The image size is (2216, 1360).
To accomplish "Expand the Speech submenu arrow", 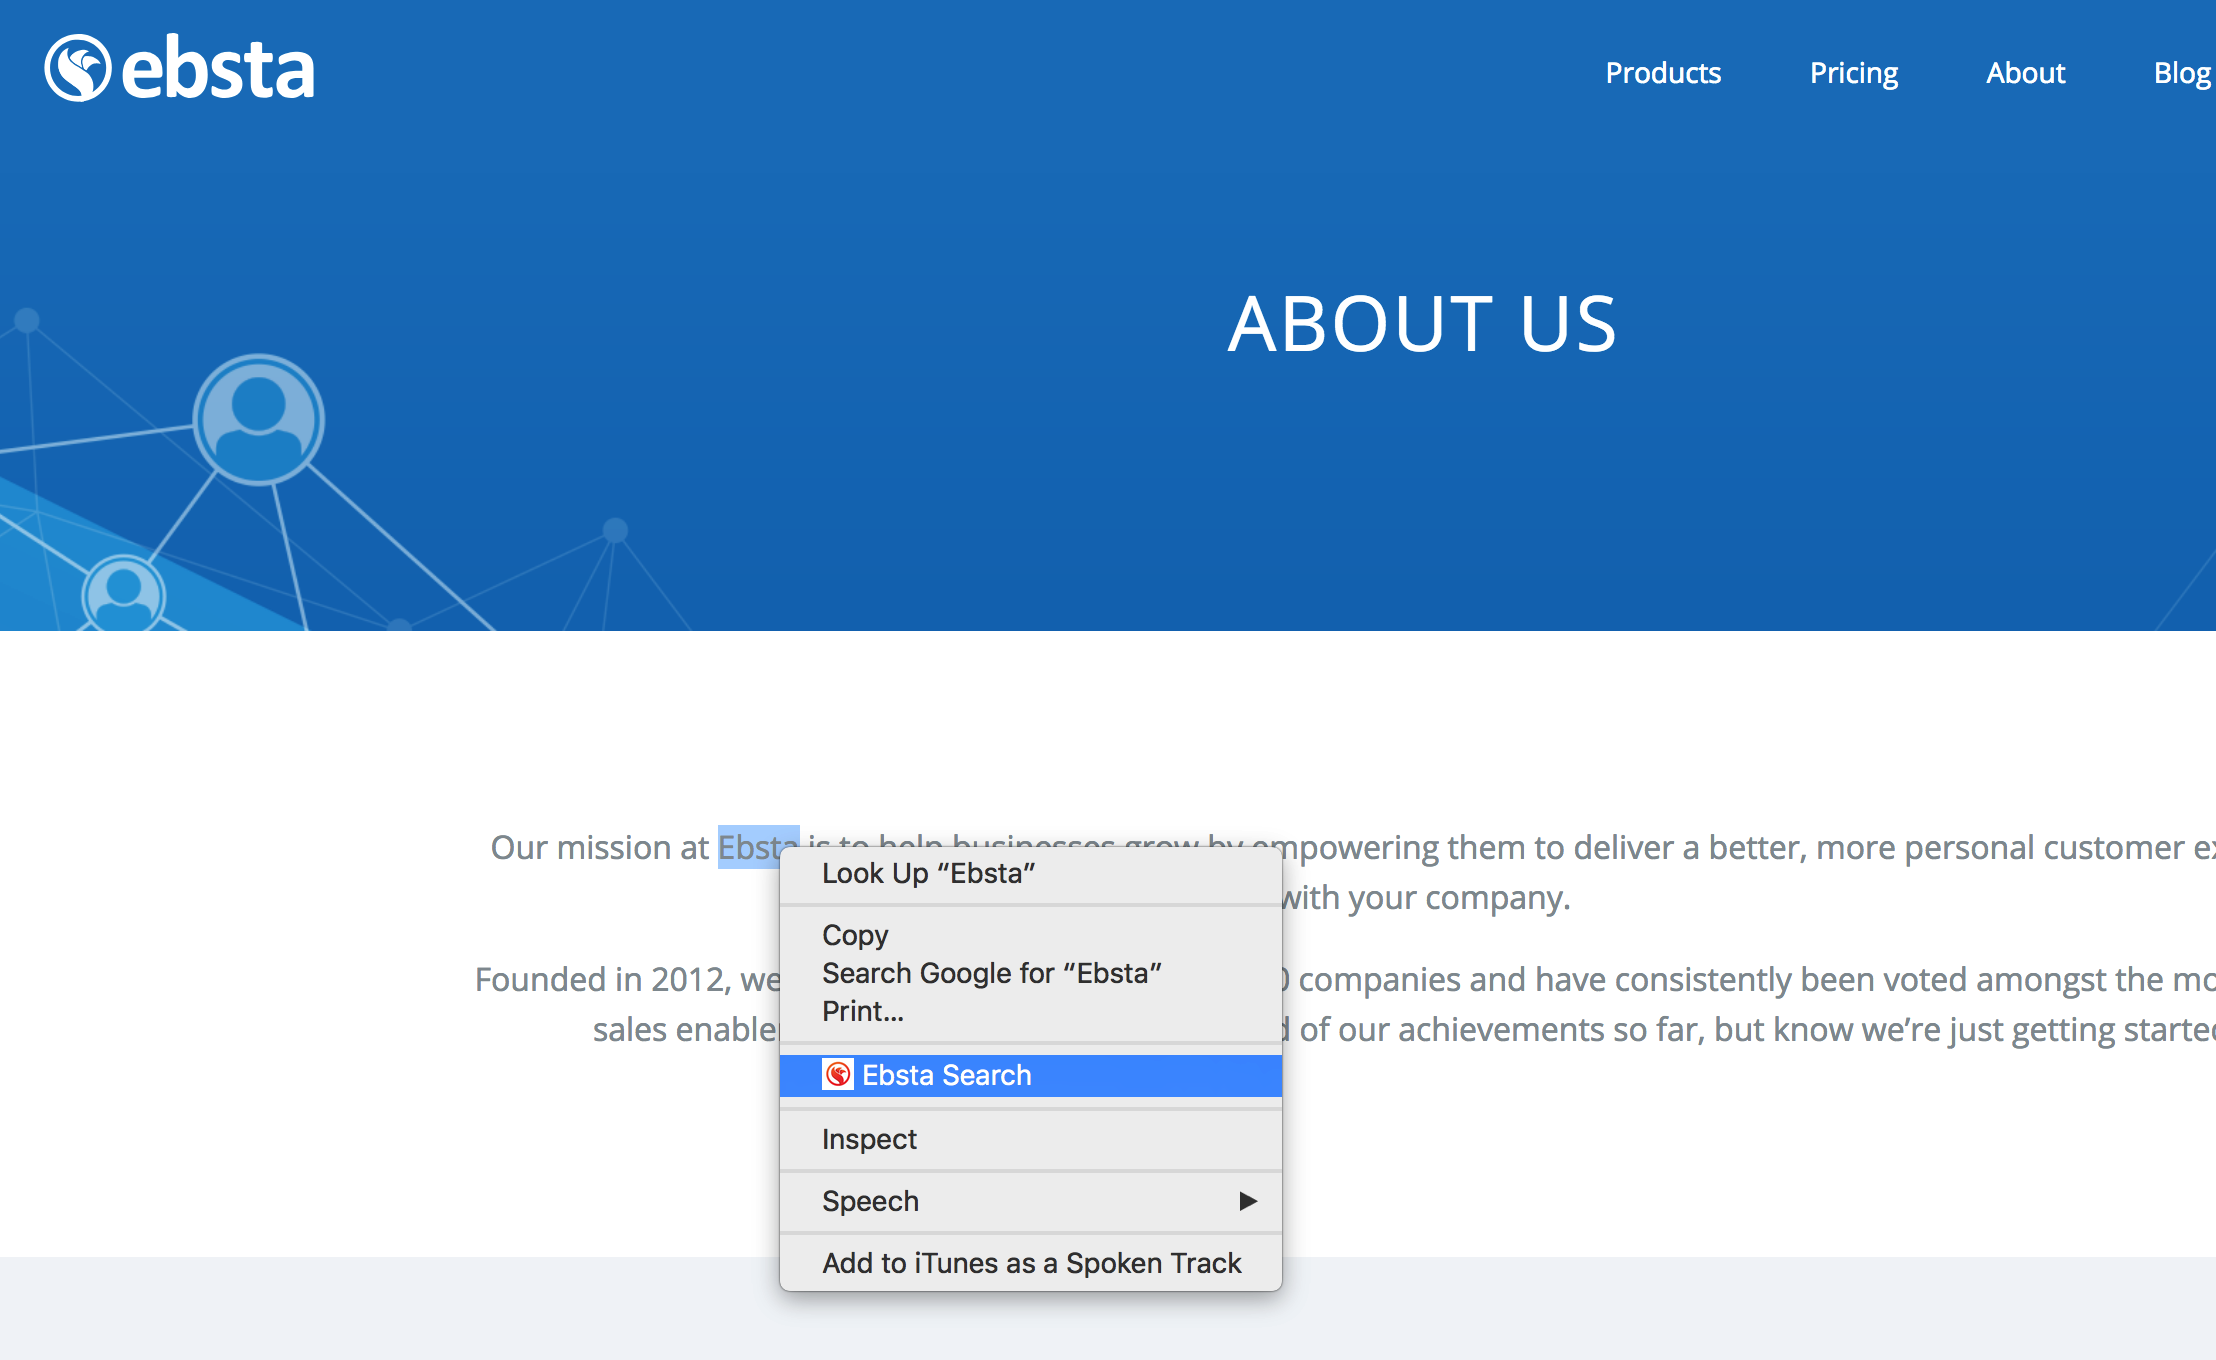I will tap(1247, 1201).
